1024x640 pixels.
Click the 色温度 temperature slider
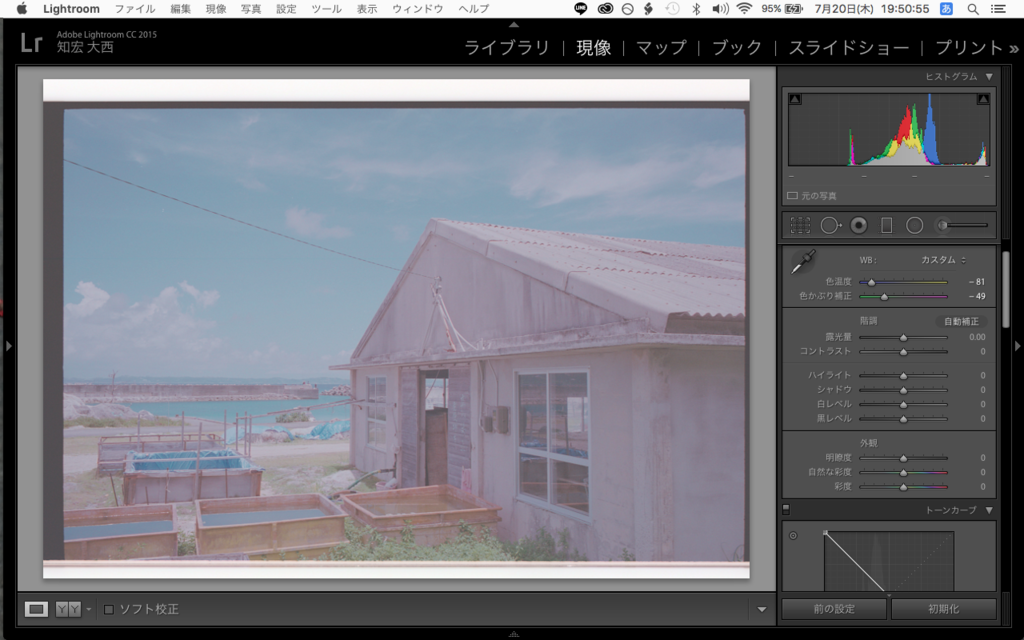pos(903,282)
